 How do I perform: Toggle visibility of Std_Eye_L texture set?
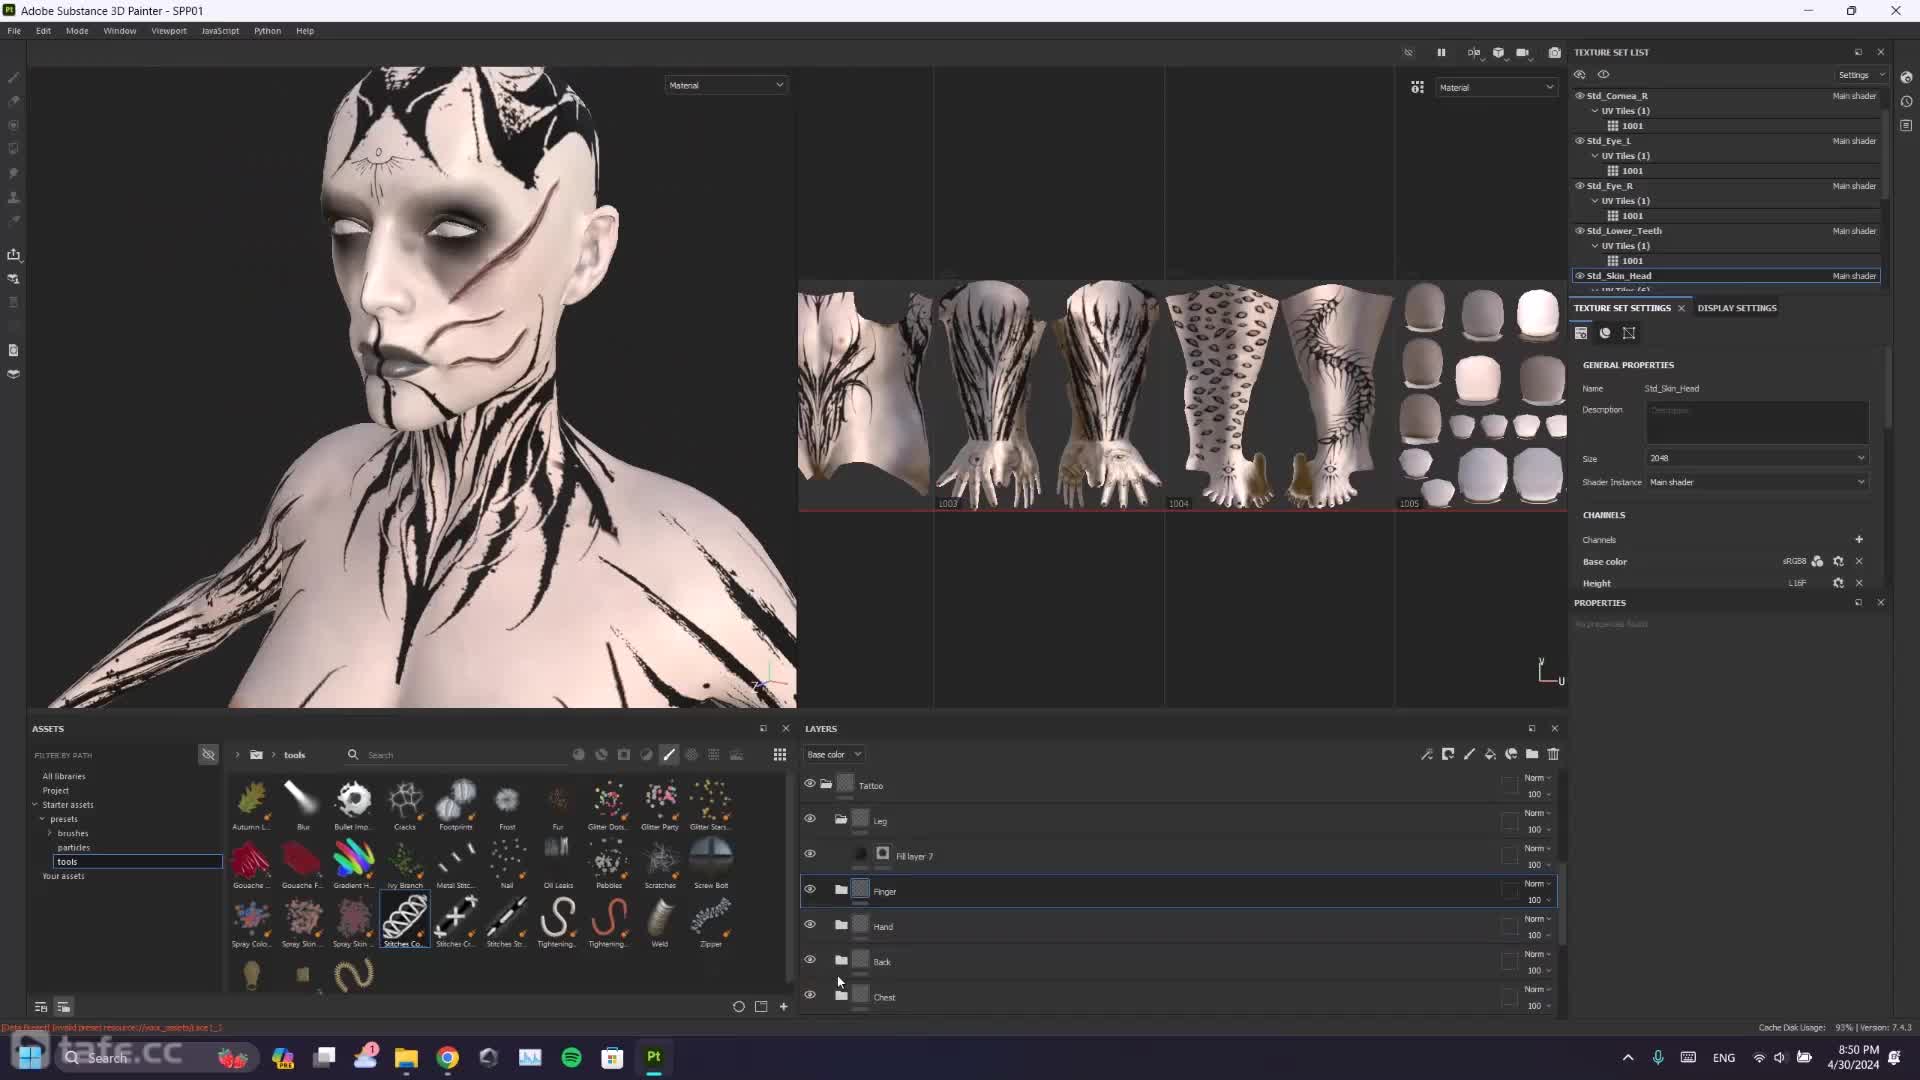1579,141
